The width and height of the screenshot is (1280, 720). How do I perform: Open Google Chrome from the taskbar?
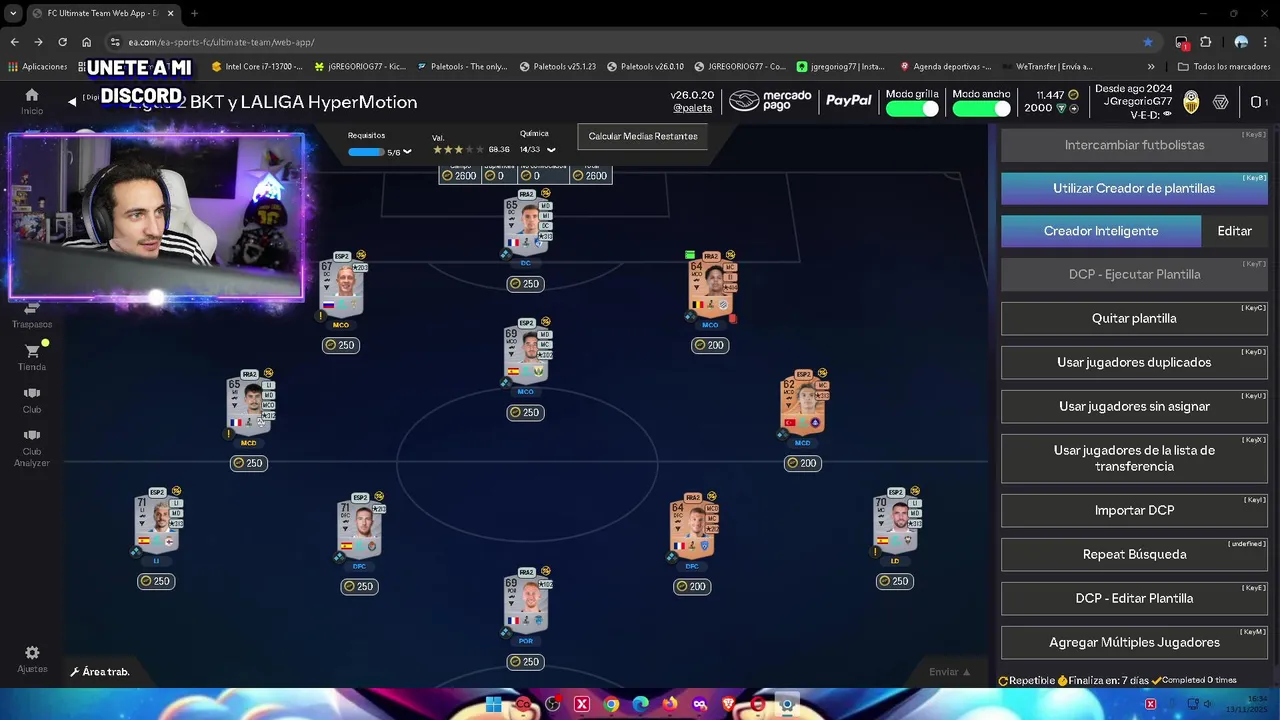pyautogui.click(x=611, y=704)
